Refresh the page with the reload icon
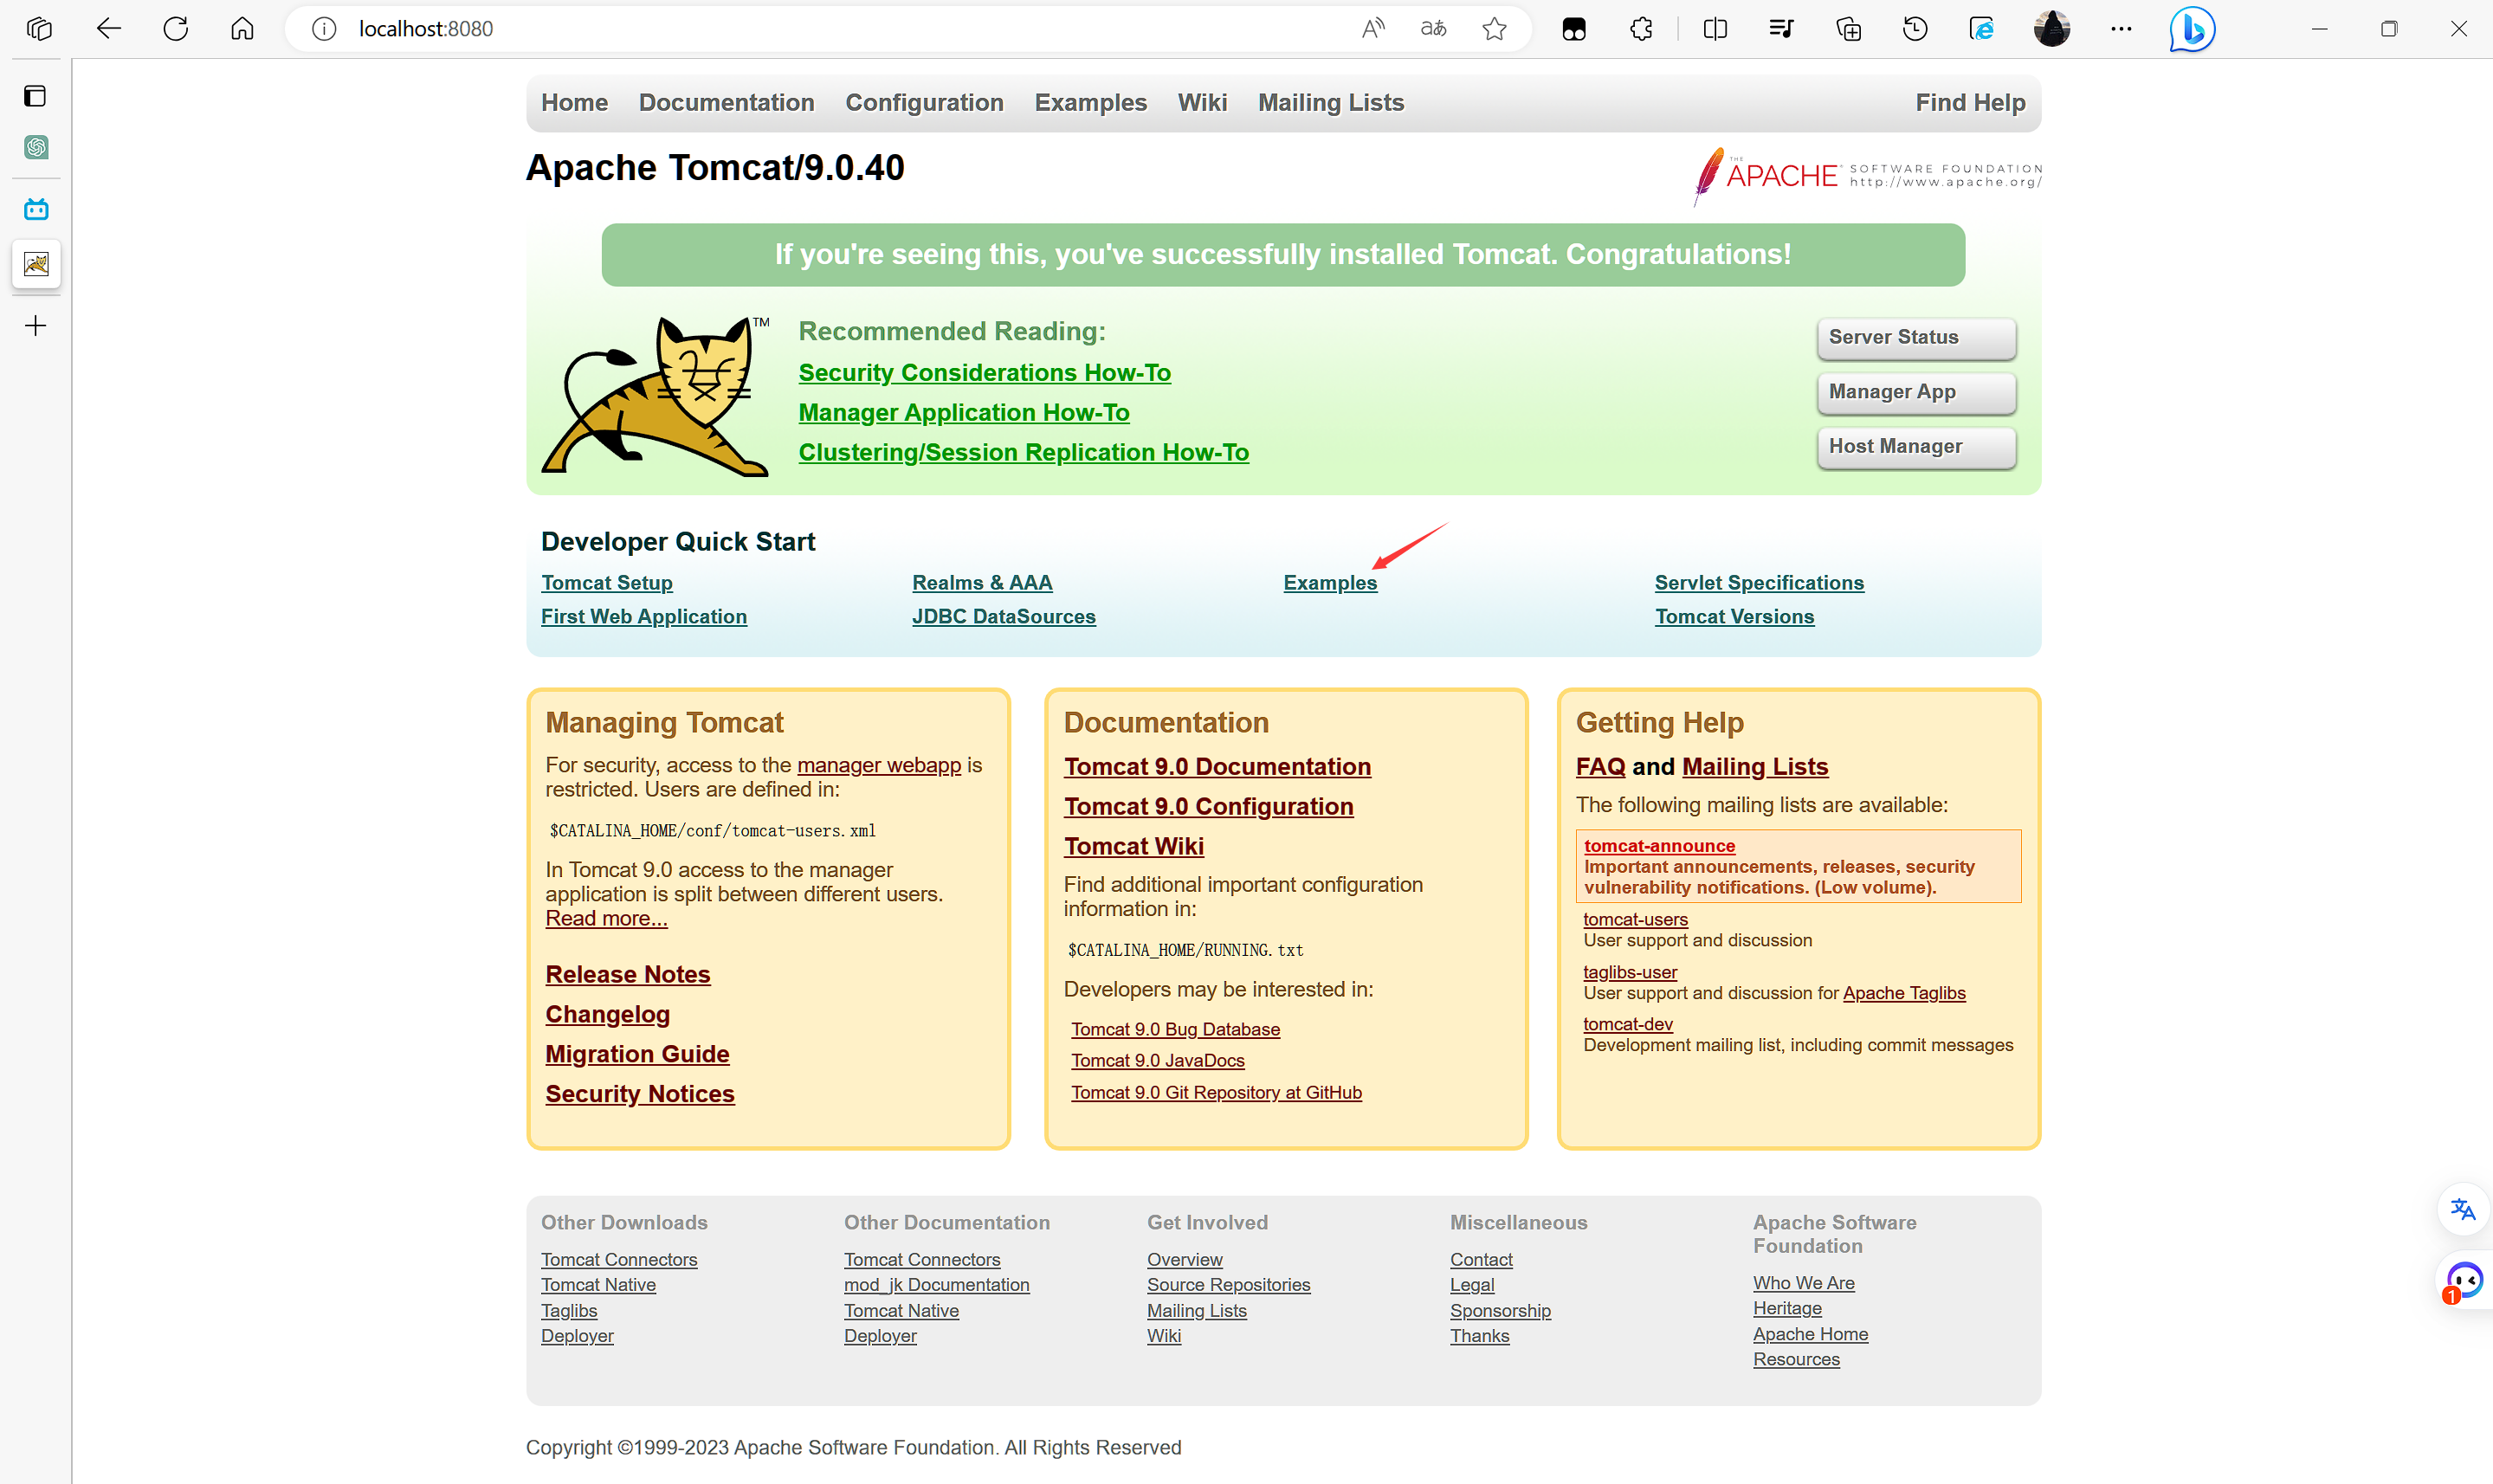 click(176, 29)
